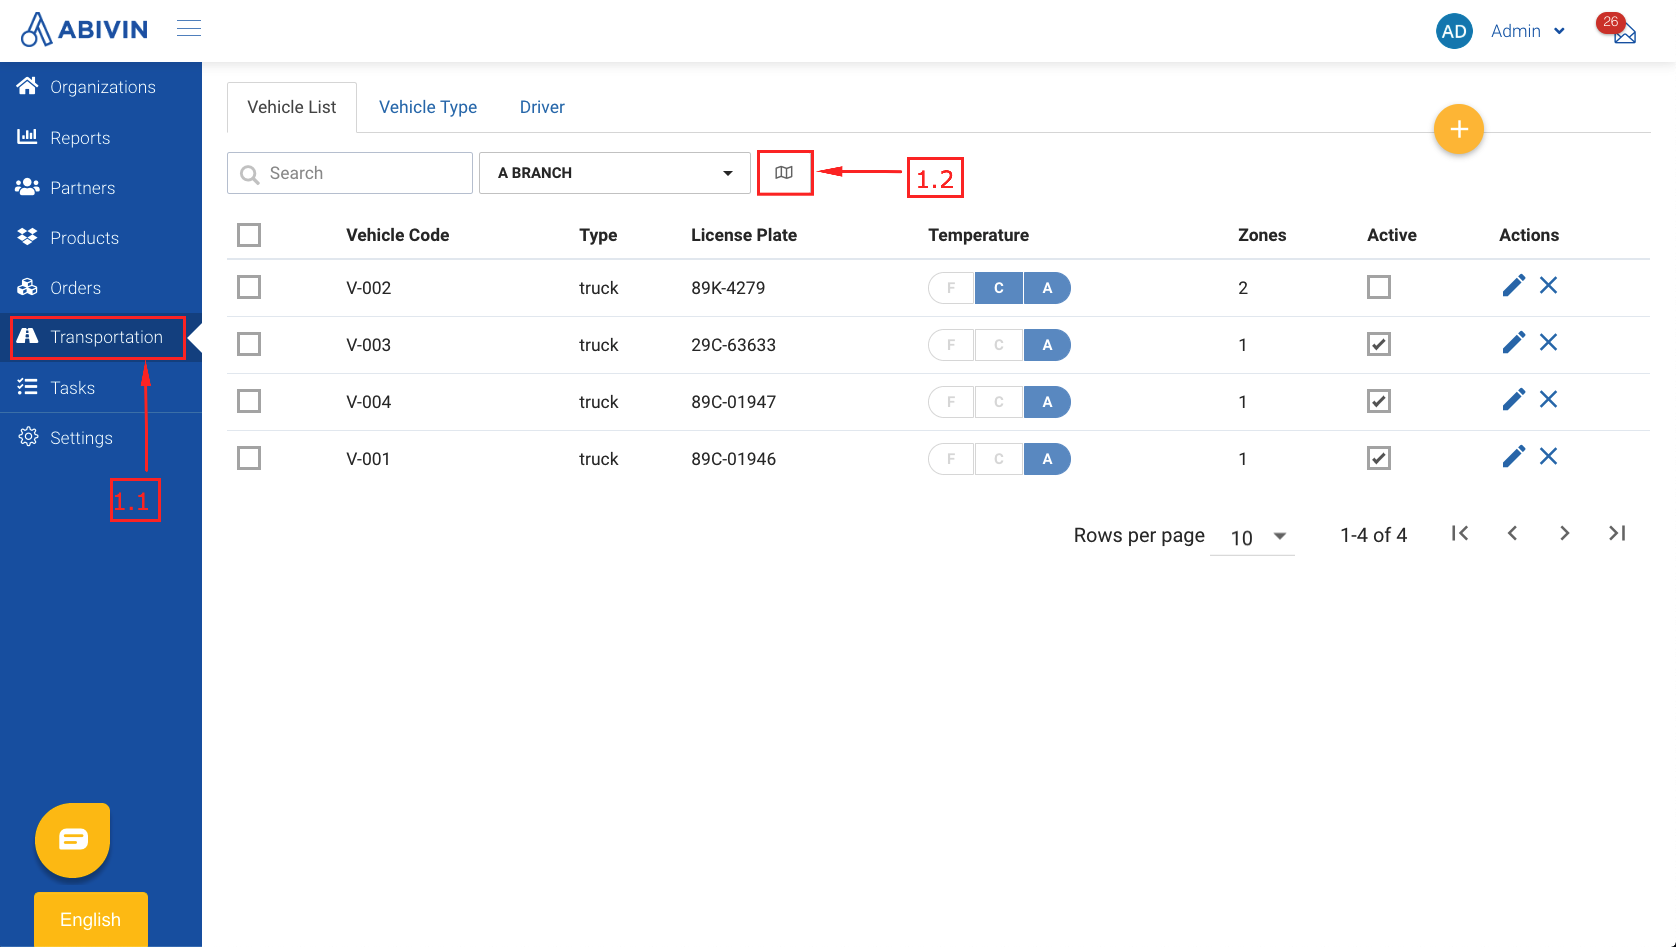Viewport: 1676px width, 947px height.
Task: Disable Active checkbox for V-003
Action: pyautogui.click(x=1379, y=345)
